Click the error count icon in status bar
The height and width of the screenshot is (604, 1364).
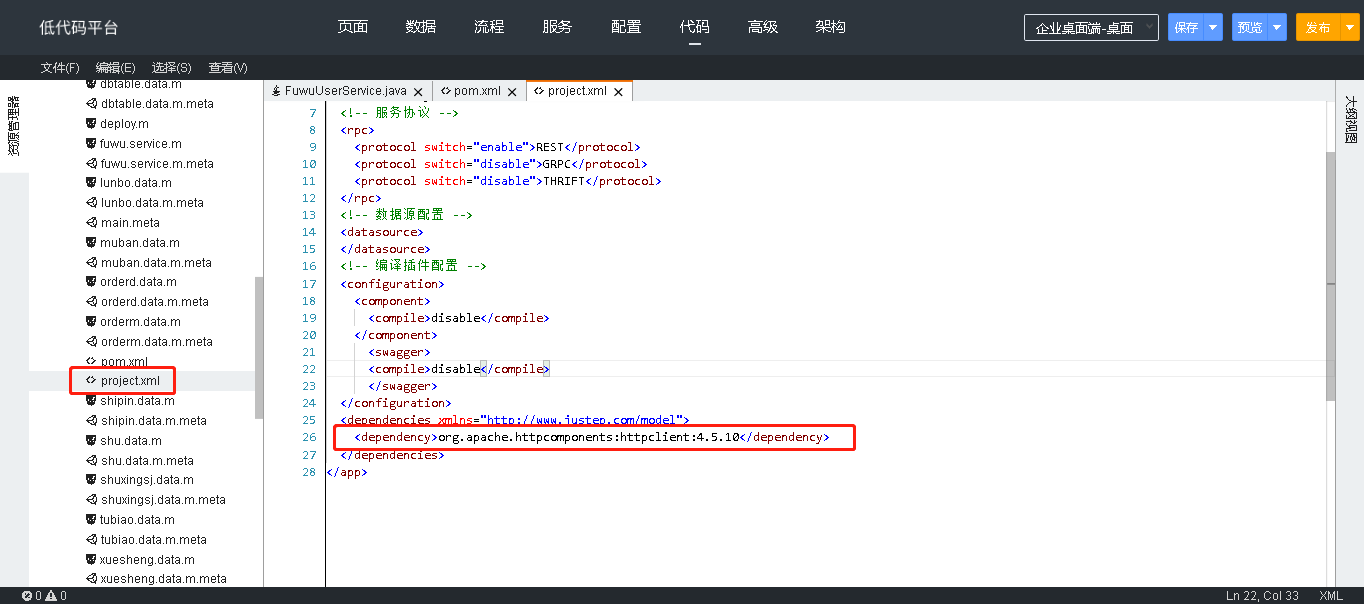pyautogui.click(x=27, y=596)
